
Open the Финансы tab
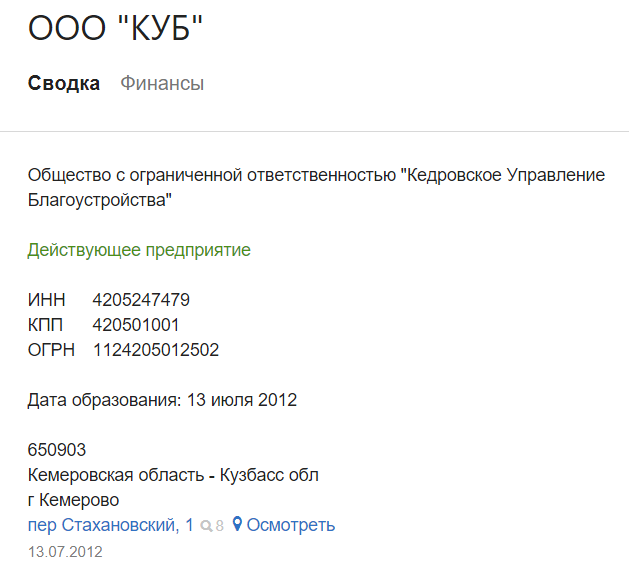[x=162, y=83]
